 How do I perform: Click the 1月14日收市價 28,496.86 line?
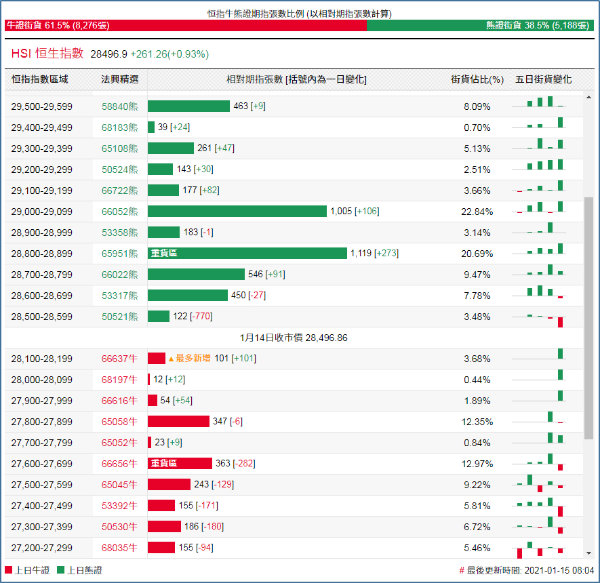tap(293, 338)
